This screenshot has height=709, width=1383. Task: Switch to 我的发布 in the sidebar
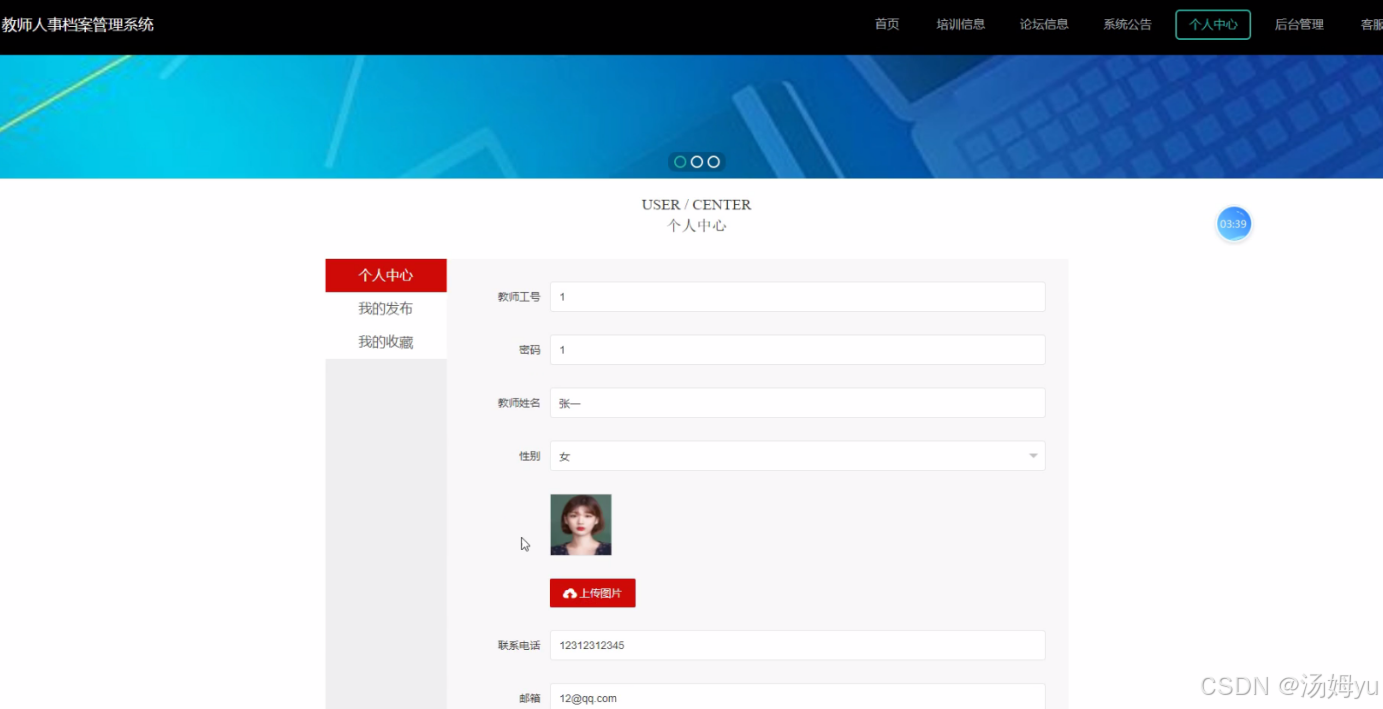(386, 308)
